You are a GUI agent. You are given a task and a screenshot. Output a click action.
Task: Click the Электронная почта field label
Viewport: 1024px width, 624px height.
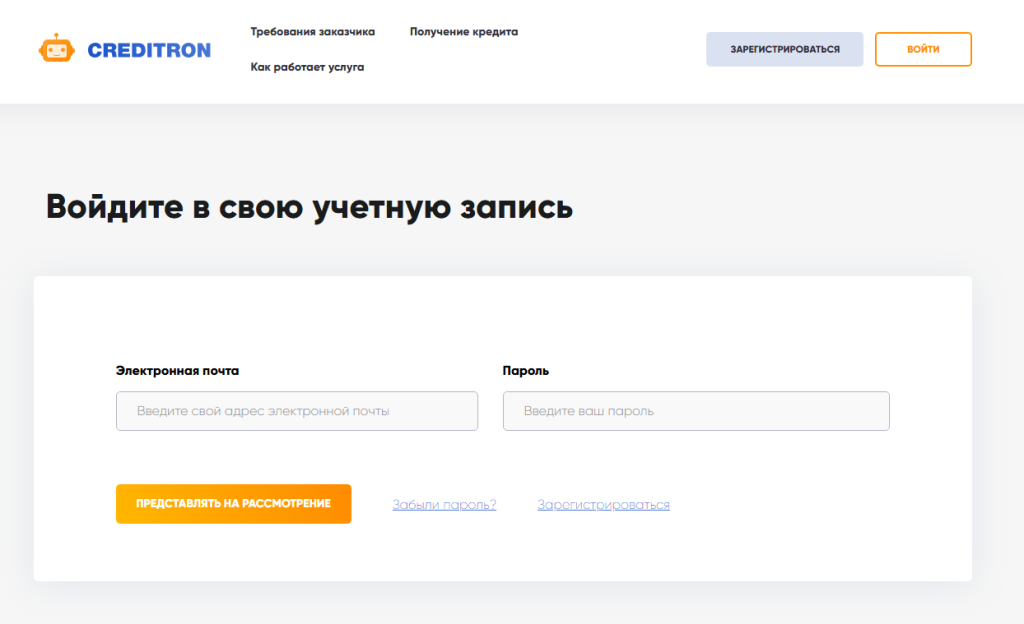(177, 370)
